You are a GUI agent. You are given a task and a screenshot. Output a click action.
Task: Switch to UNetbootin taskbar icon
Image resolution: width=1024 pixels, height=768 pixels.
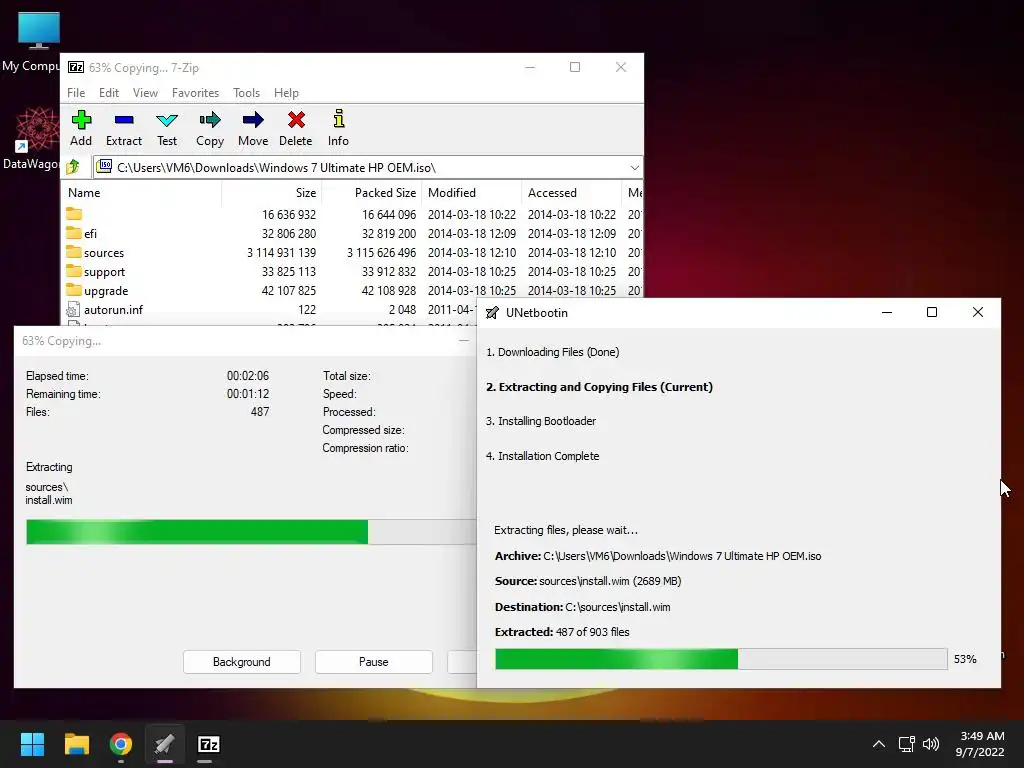(x=165, y=744)
